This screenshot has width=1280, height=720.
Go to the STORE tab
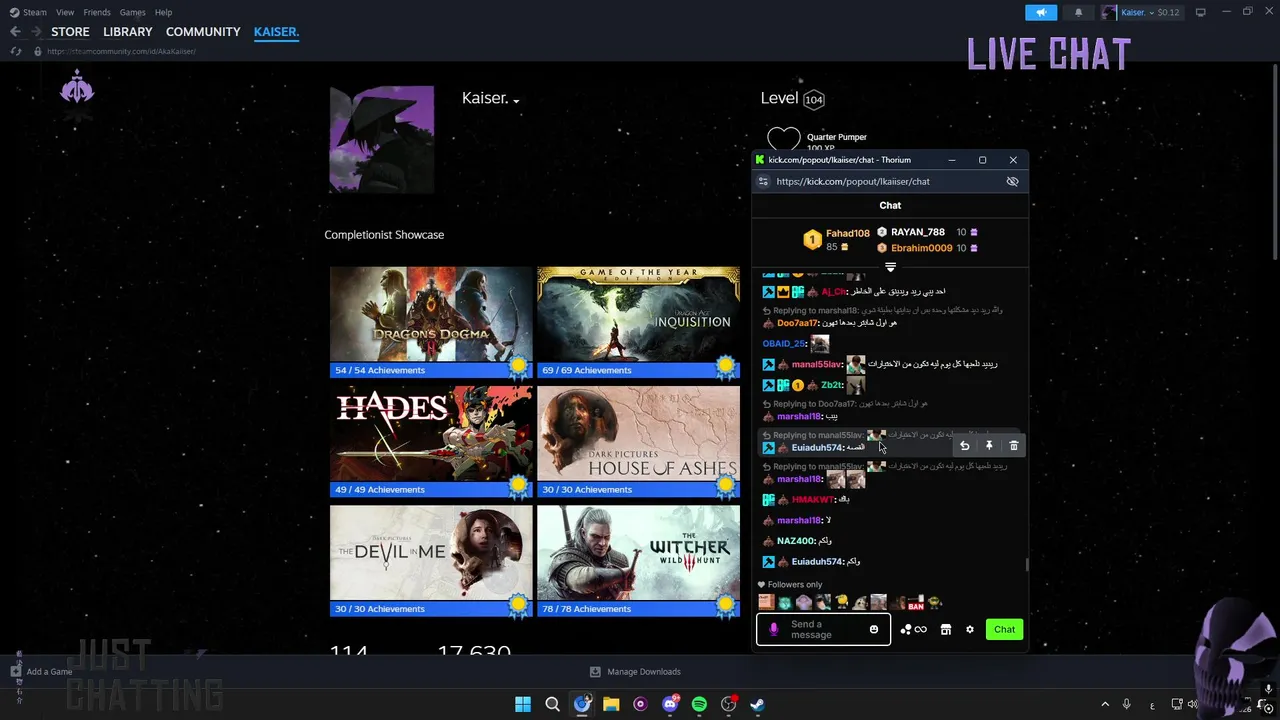(x=70, y=32)
